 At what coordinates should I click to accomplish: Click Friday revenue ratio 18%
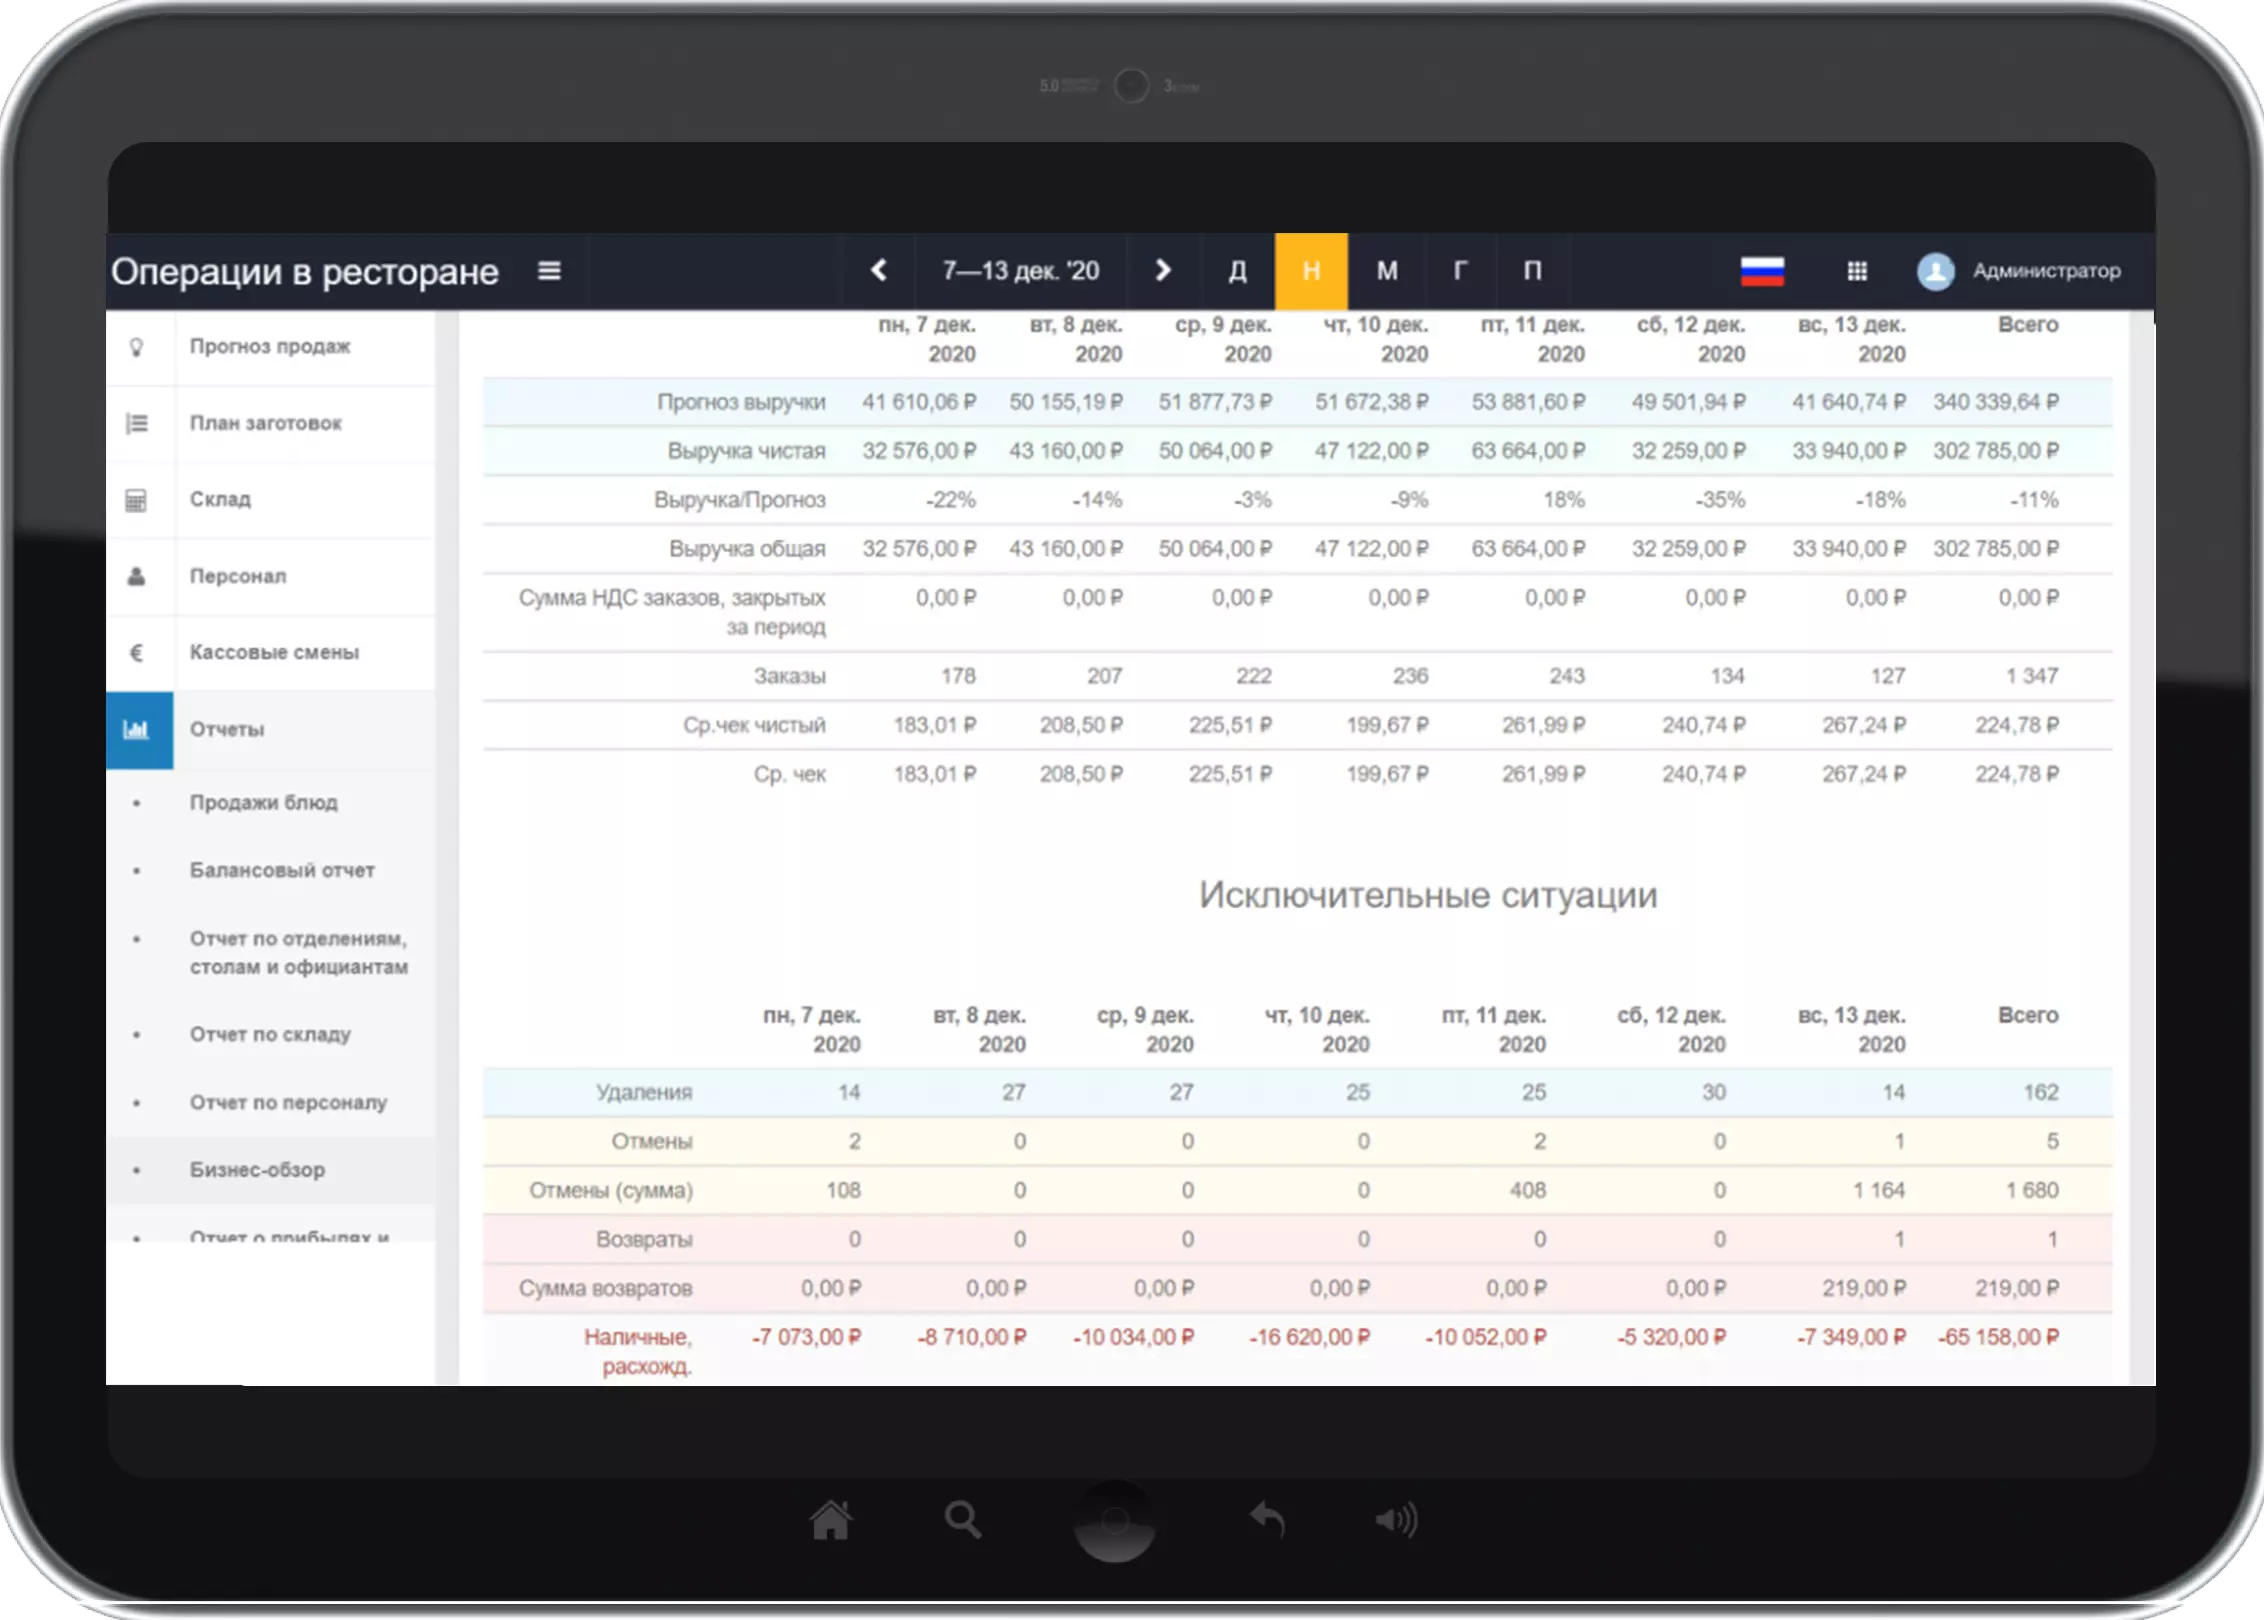[x=1564, y=500]
